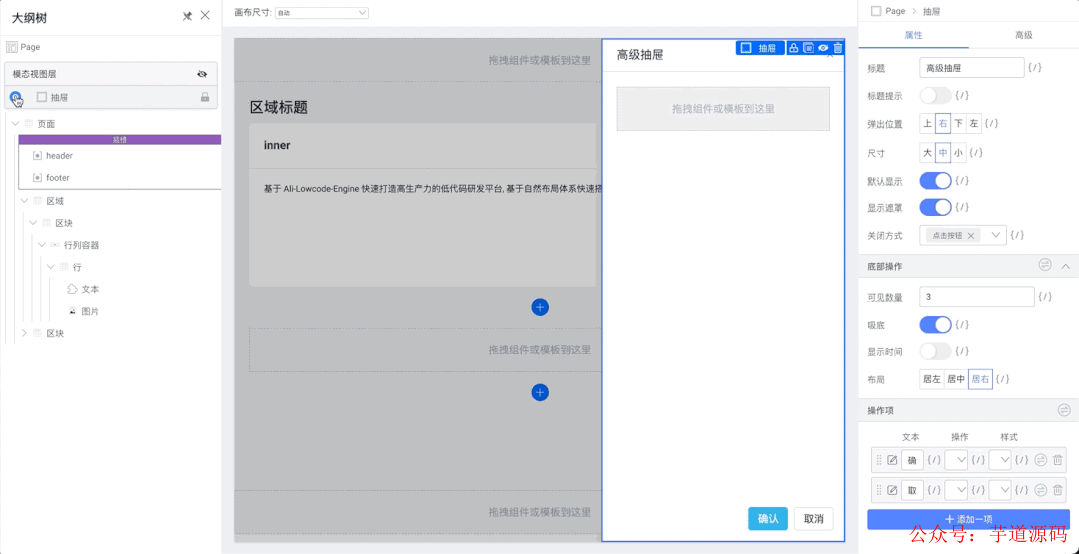Viewport: 1079px width, 554px height.
Task: Copy the selected drawer component
Action: pos(809,47)
